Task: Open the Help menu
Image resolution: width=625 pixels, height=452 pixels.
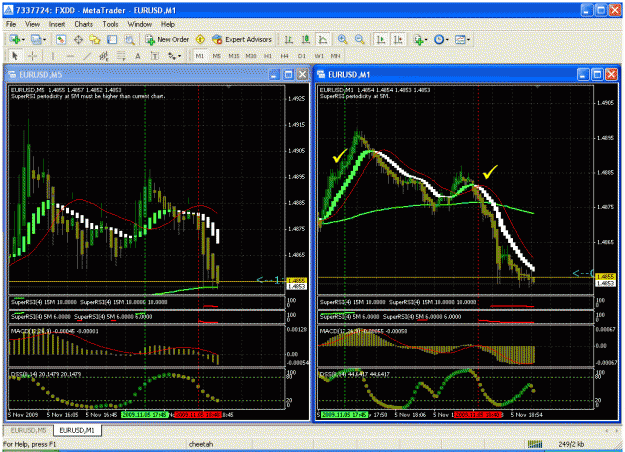Action: (168, 24)
